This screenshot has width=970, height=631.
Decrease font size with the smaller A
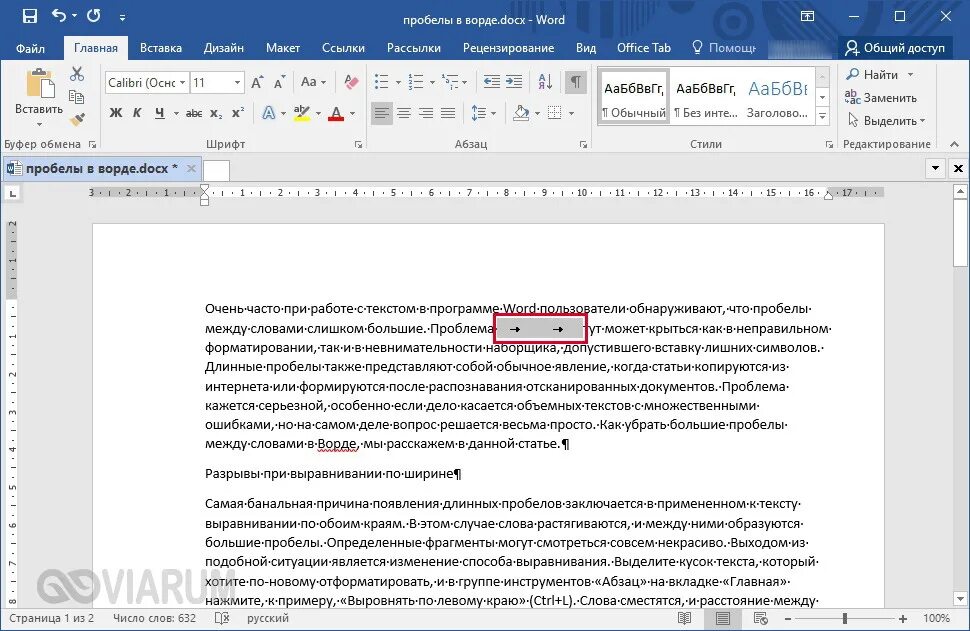(280, 82)
